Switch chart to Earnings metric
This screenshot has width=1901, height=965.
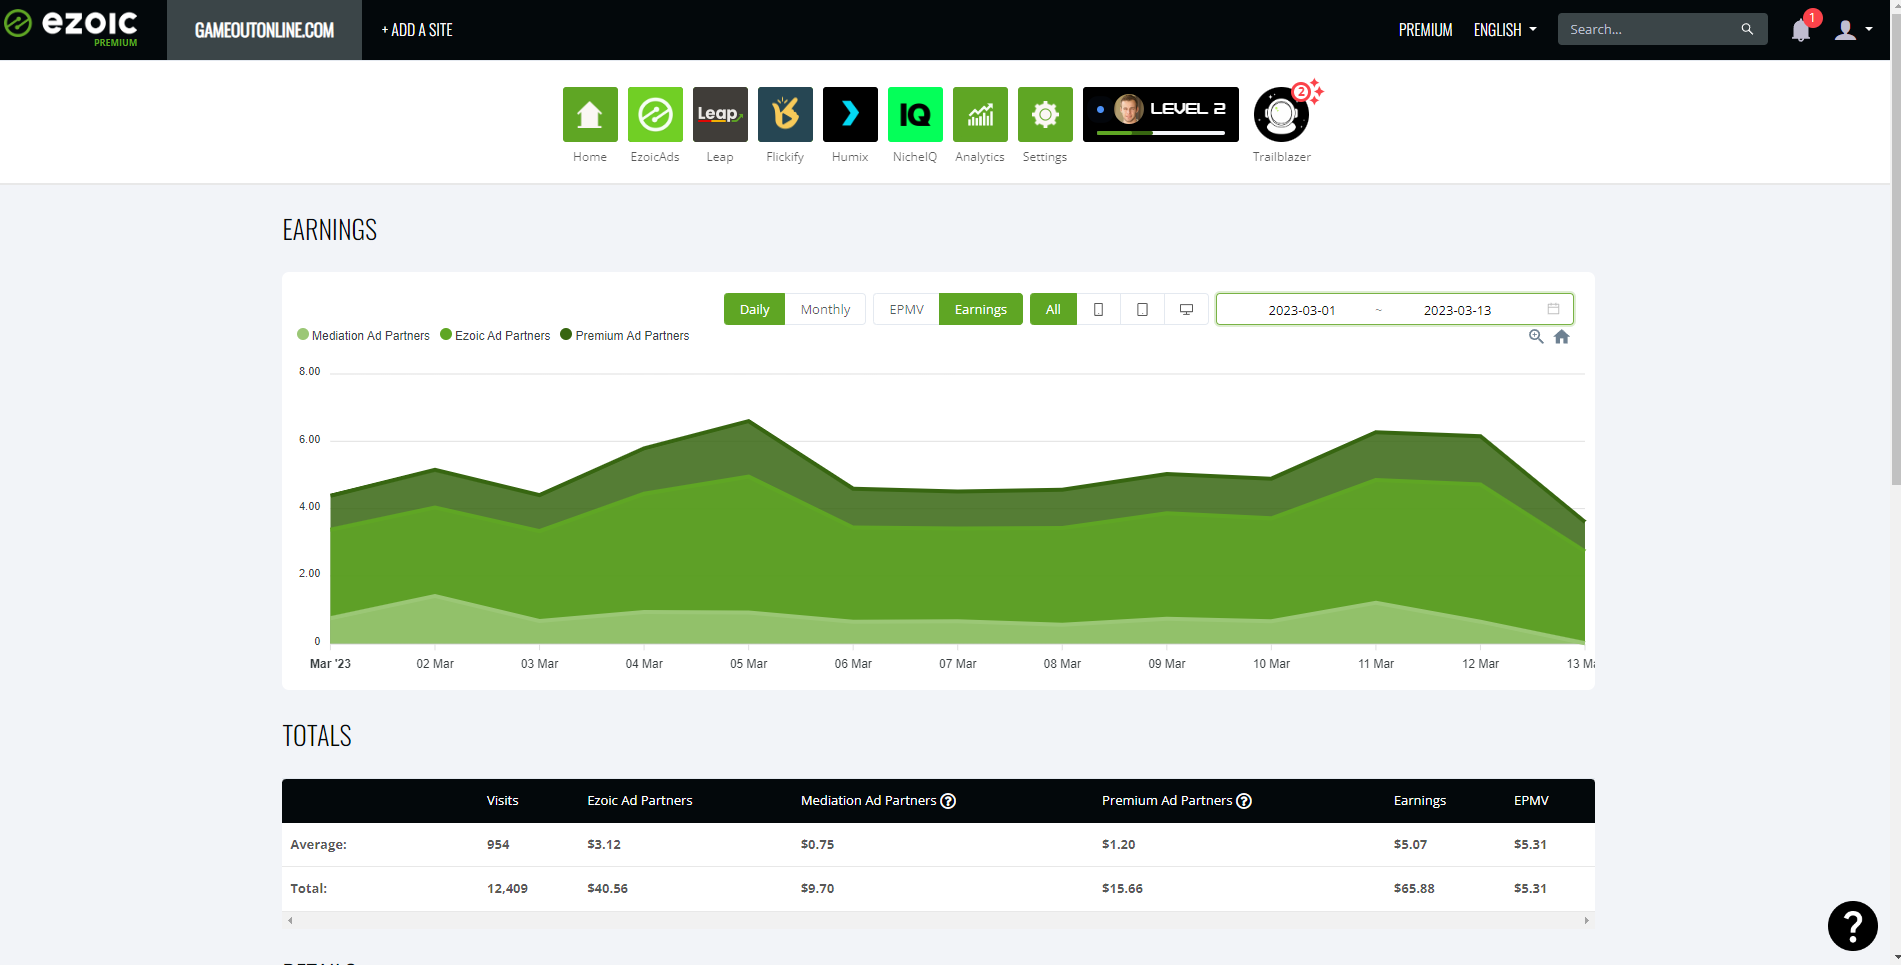(980, 309)
